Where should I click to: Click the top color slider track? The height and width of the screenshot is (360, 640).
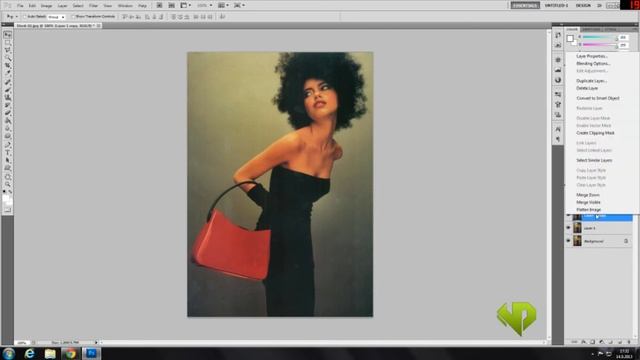pyautogui.click(x=600, y=37)
